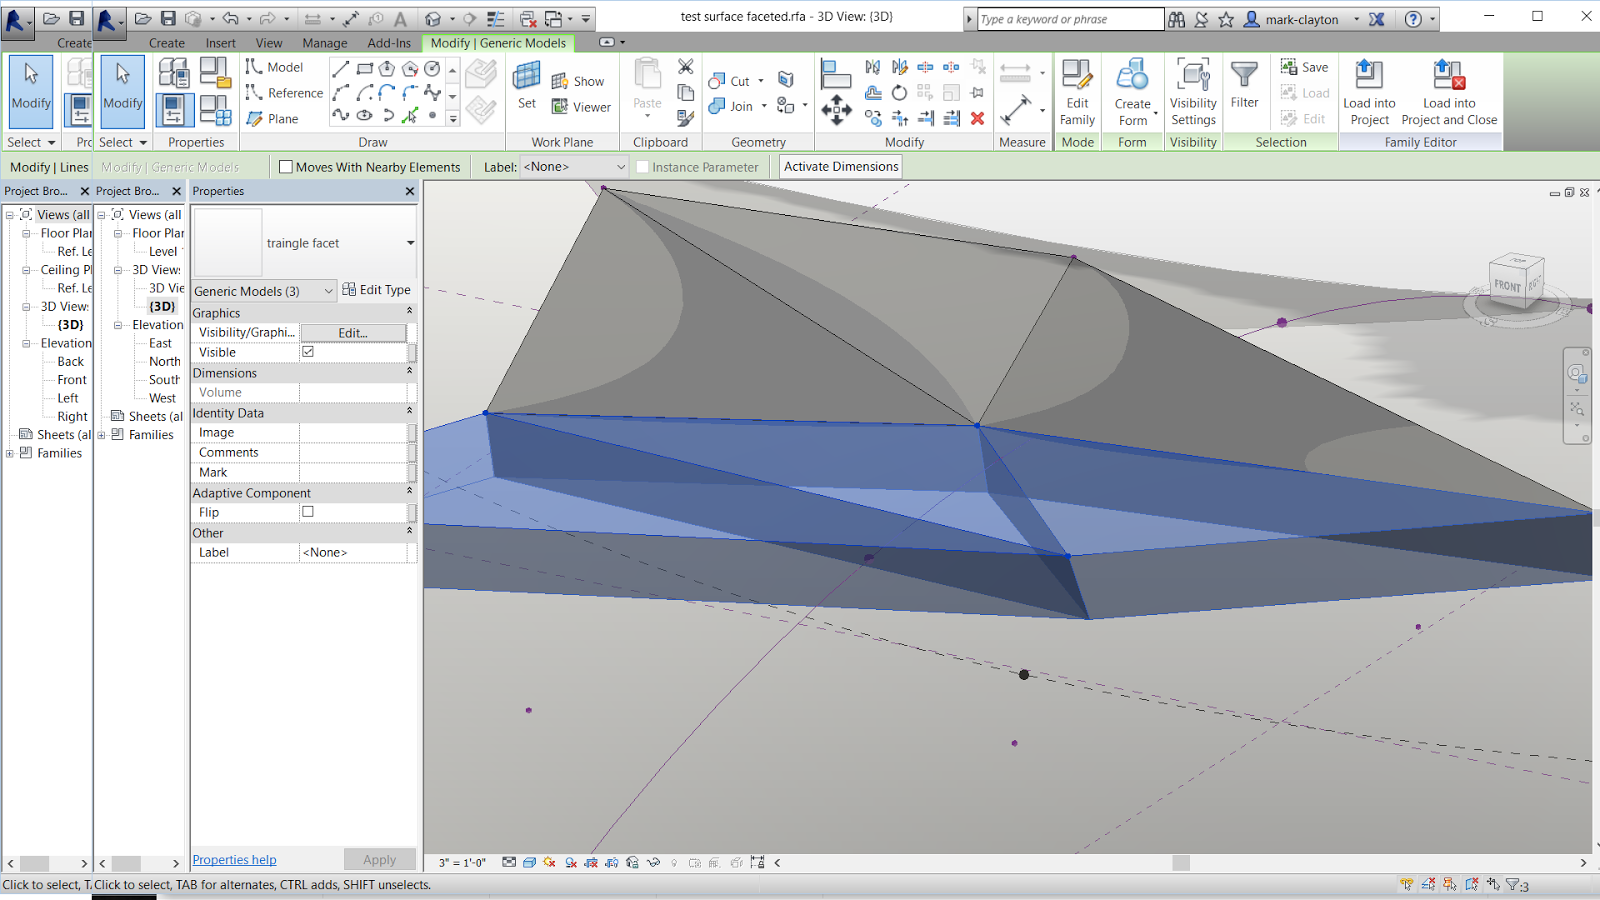Open Visibility Settings
Viewport: 1600px width, 900px height.
[1193, 90]
